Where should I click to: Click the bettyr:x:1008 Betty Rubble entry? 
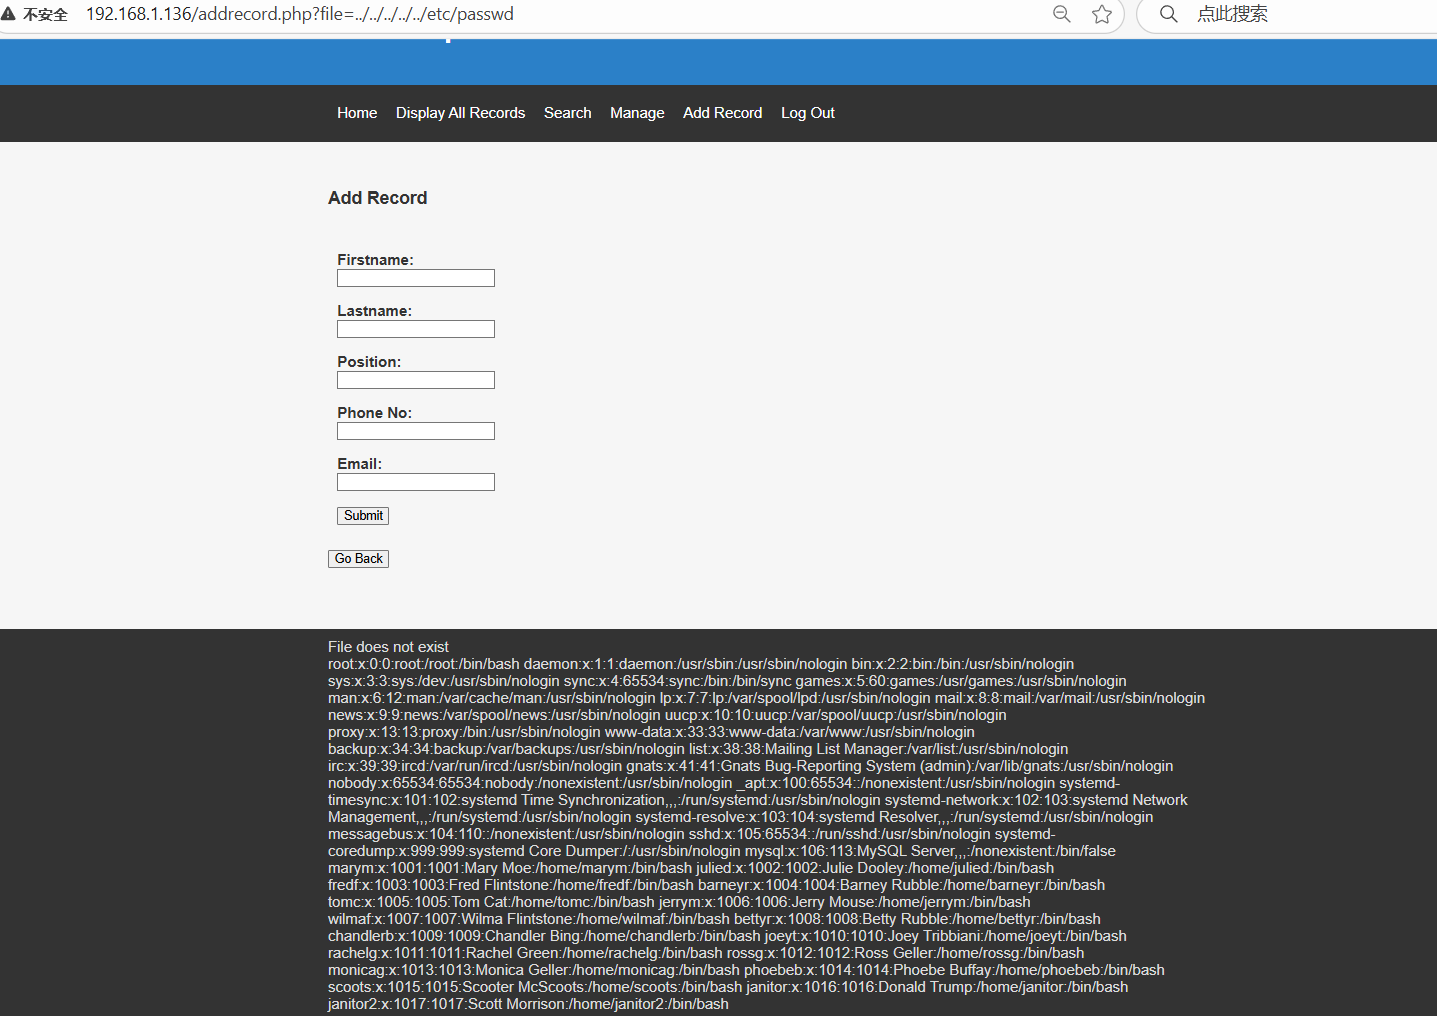917,919
